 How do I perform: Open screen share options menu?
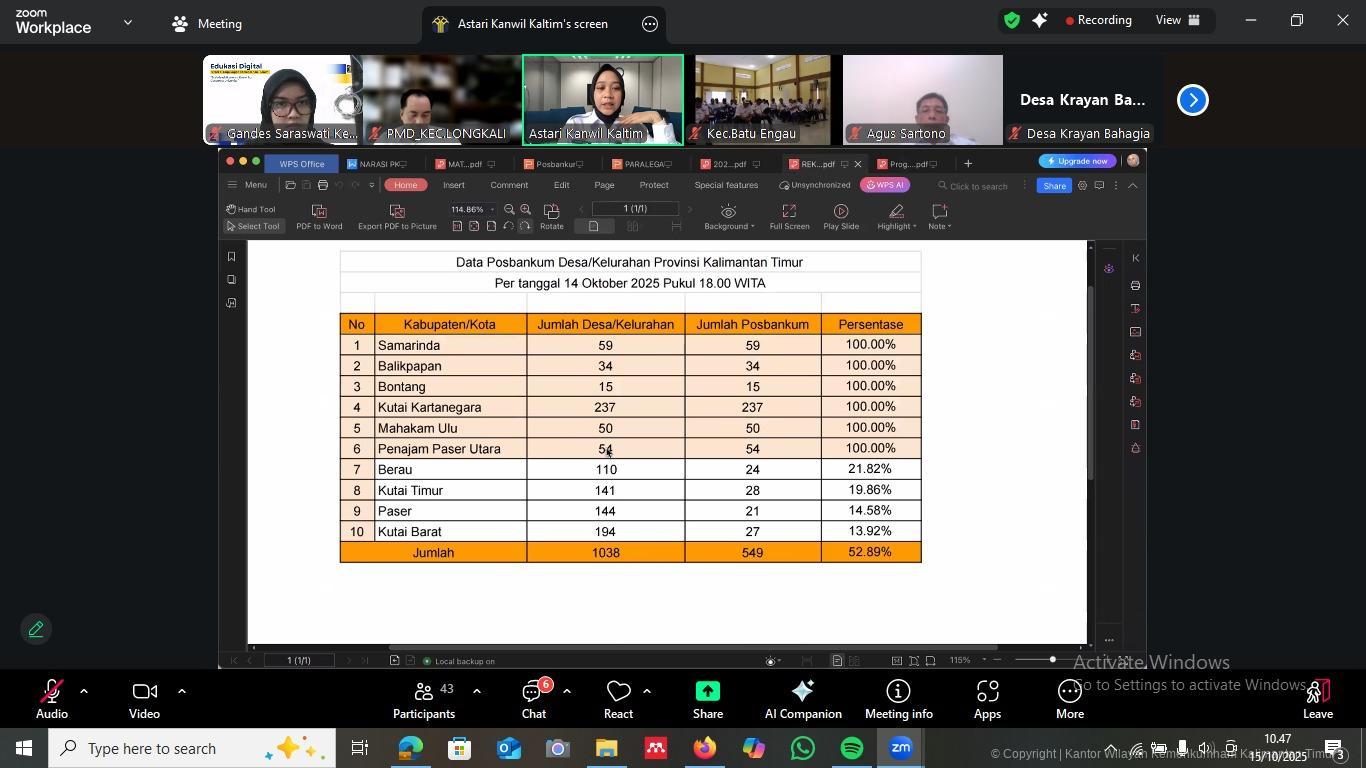tap(650, 24)
